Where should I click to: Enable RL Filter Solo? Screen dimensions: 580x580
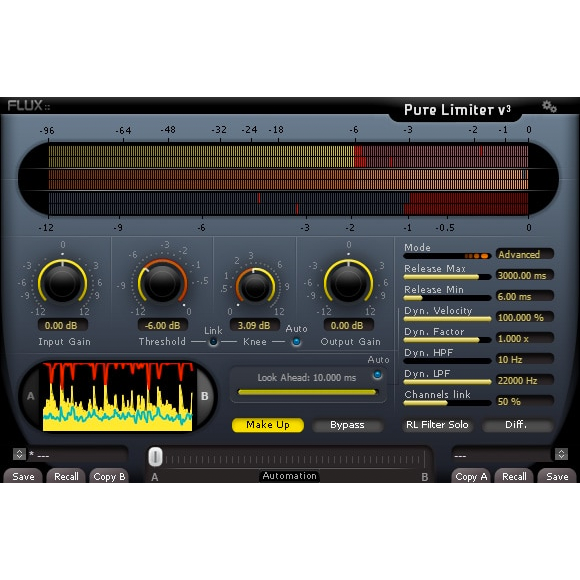437,425
